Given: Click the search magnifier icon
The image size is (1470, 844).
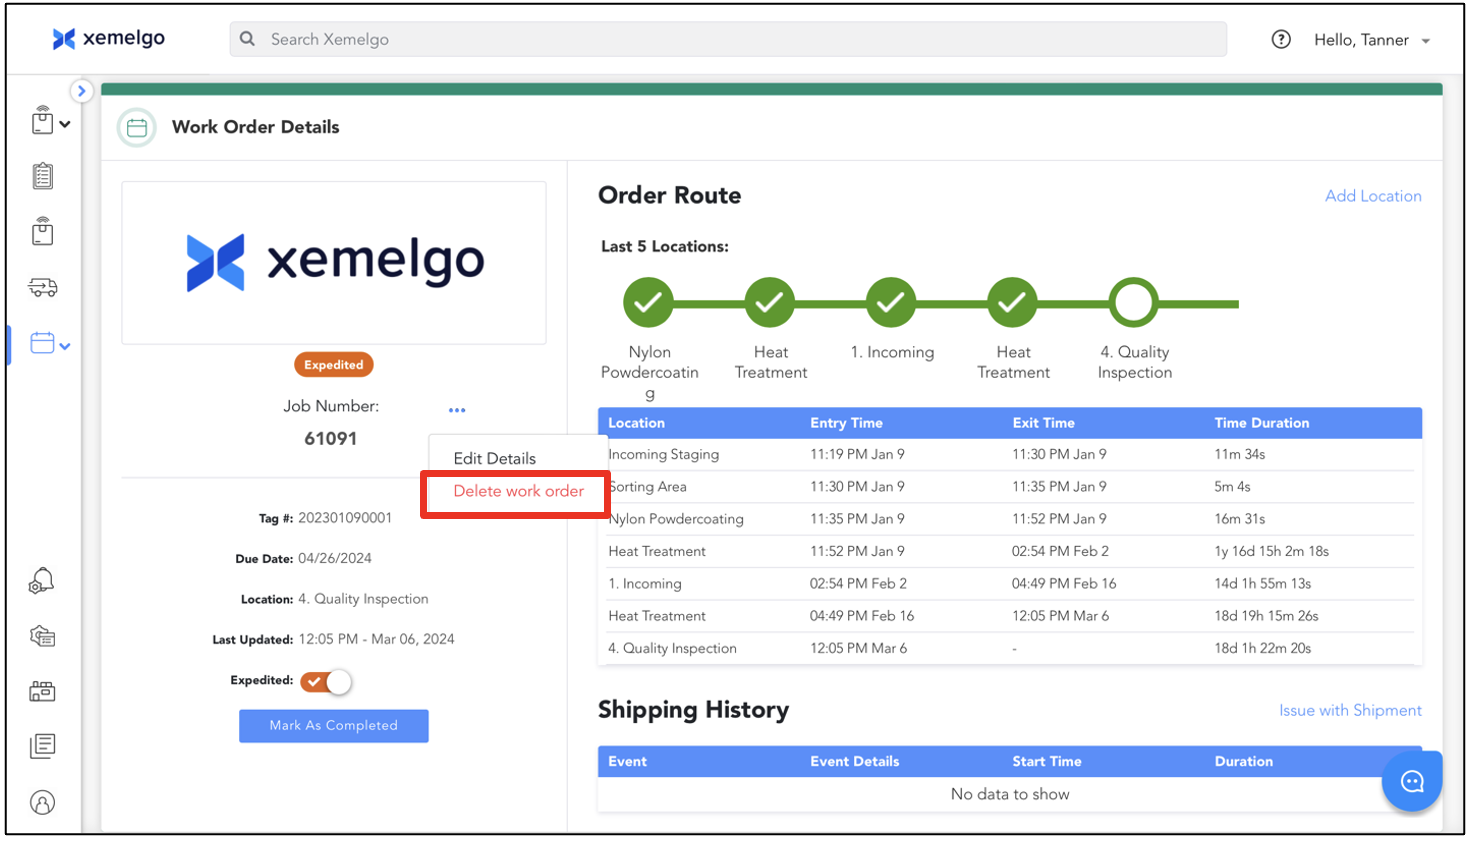Looking at the screenshot, I should point(247,39).
